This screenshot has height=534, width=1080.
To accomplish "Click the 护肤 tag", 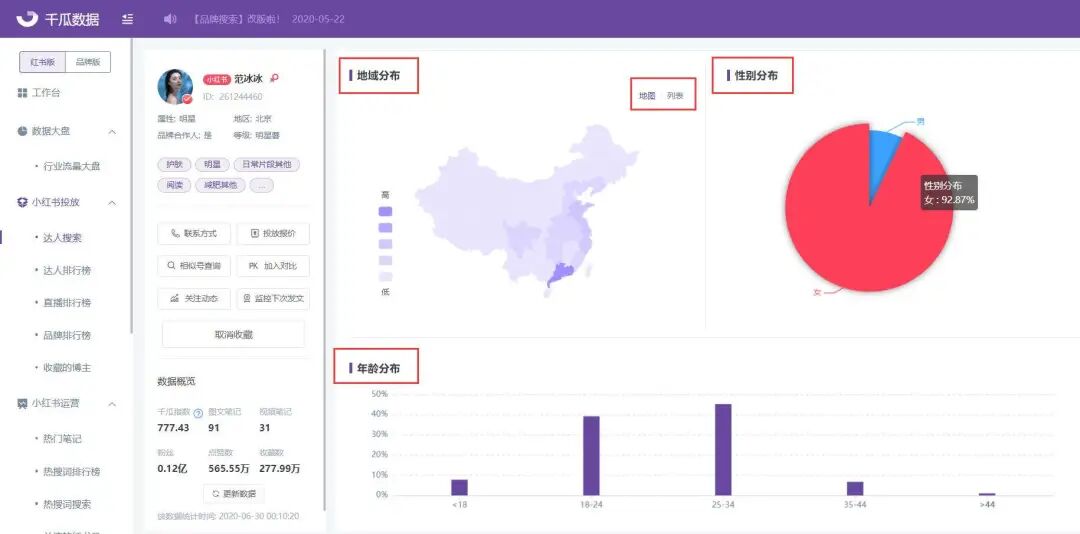I will 174,165.
